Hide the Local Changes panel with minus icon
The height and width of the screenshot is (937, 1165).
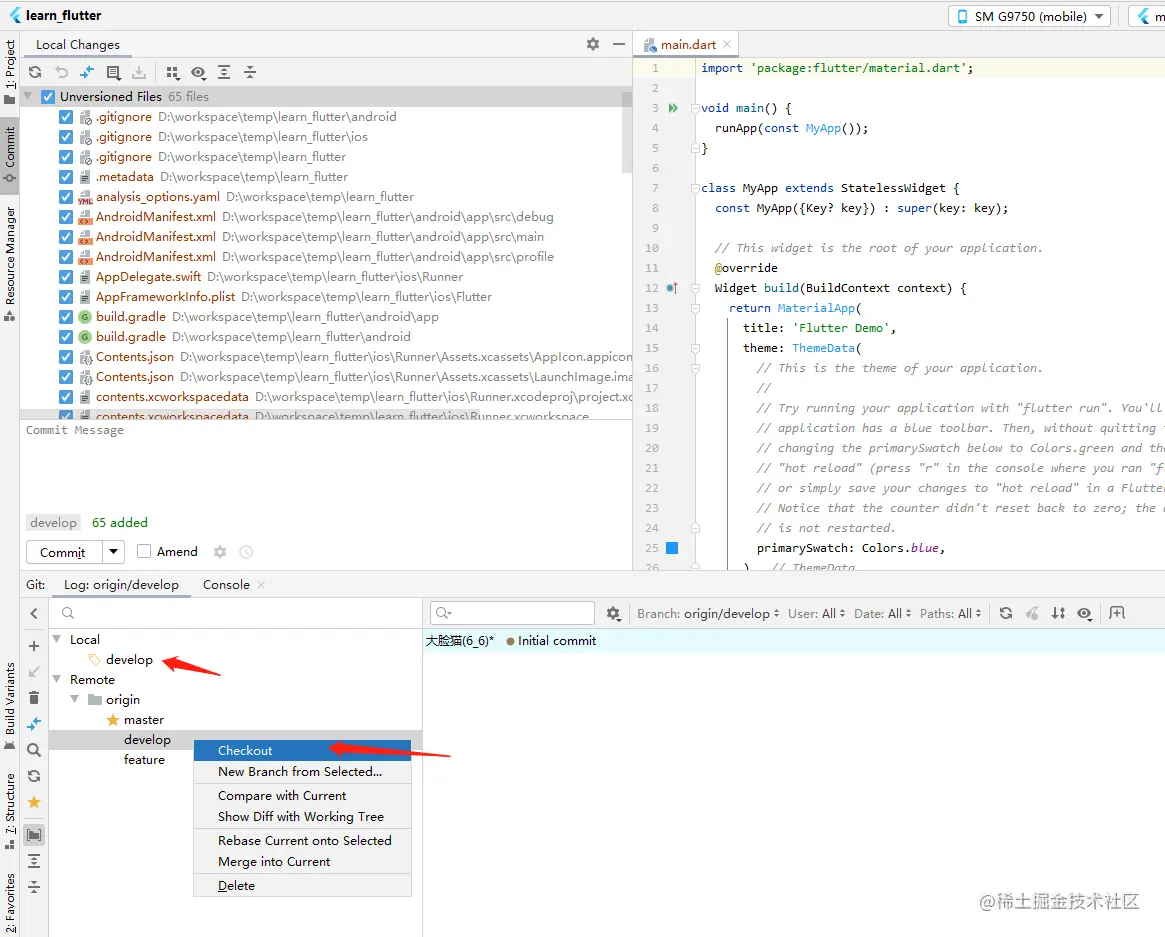618,44
